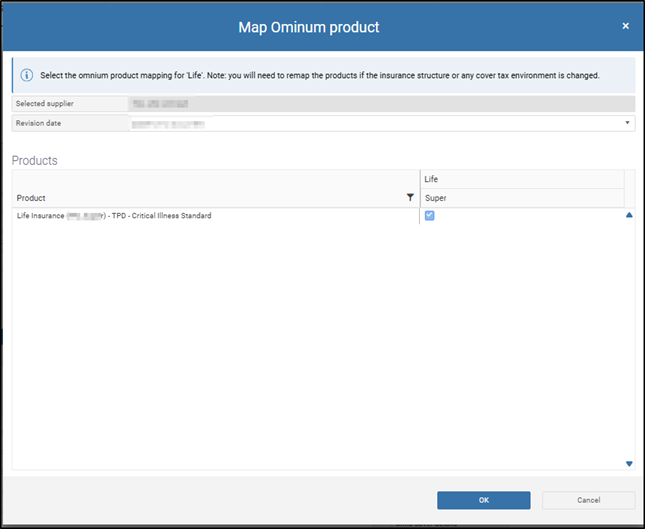Click the Selected supplier label

pos(45,103)
